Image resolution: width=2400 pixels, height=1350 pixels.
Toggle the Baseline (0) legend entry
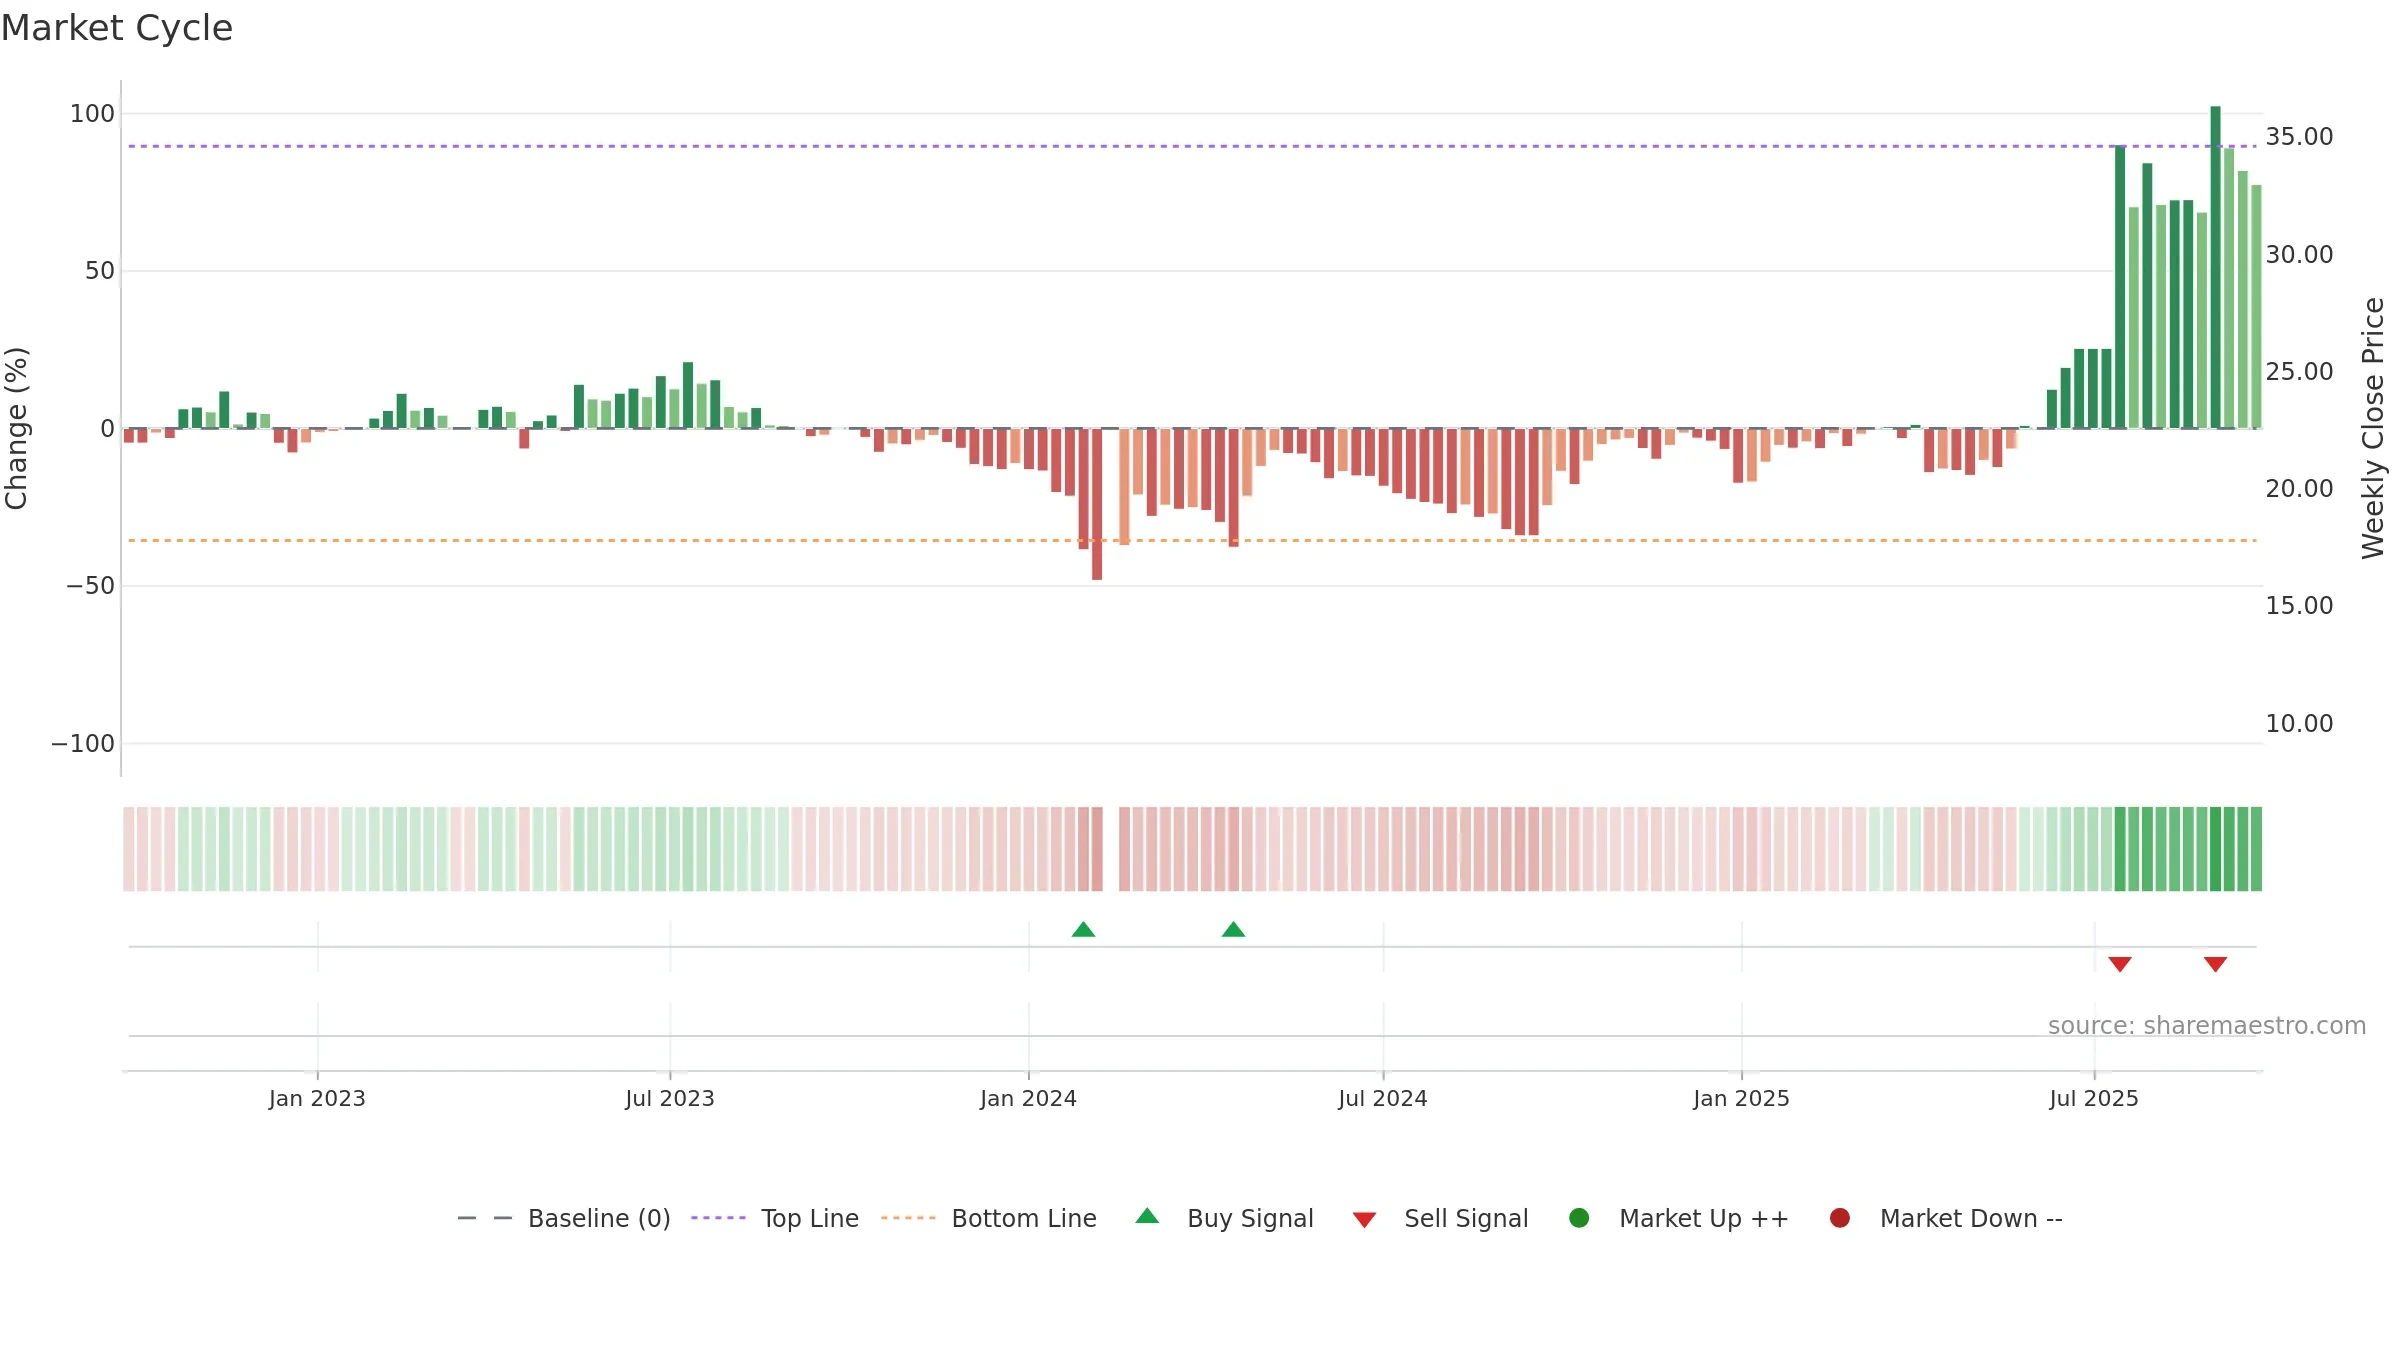tap(564, 1218)
